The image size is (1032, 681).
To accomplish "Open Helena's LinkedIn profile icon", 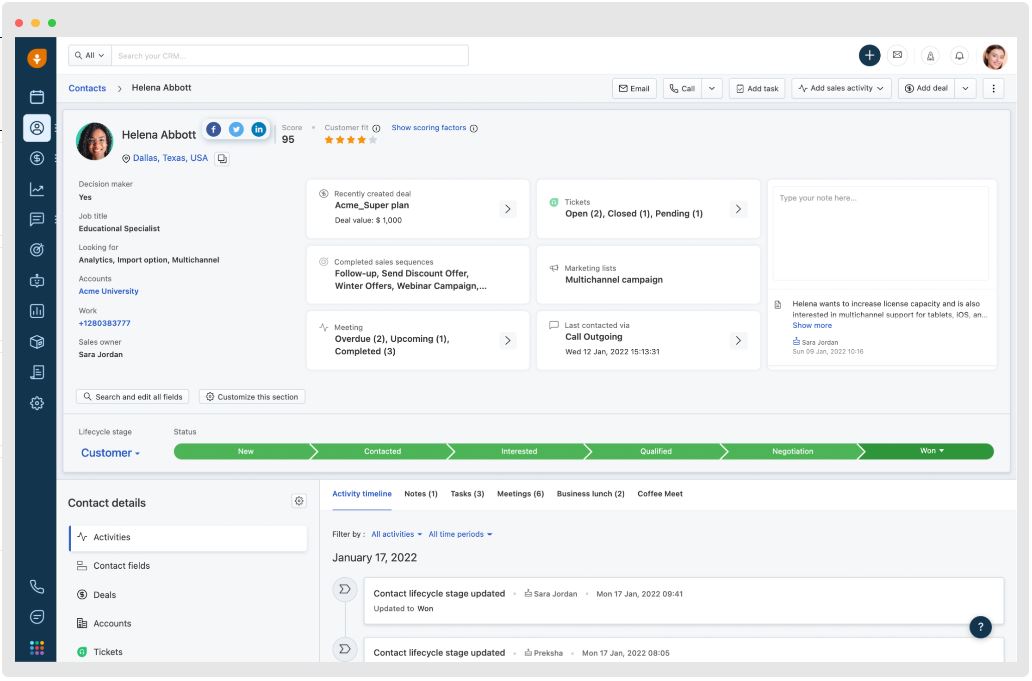I will coord(259,130).
